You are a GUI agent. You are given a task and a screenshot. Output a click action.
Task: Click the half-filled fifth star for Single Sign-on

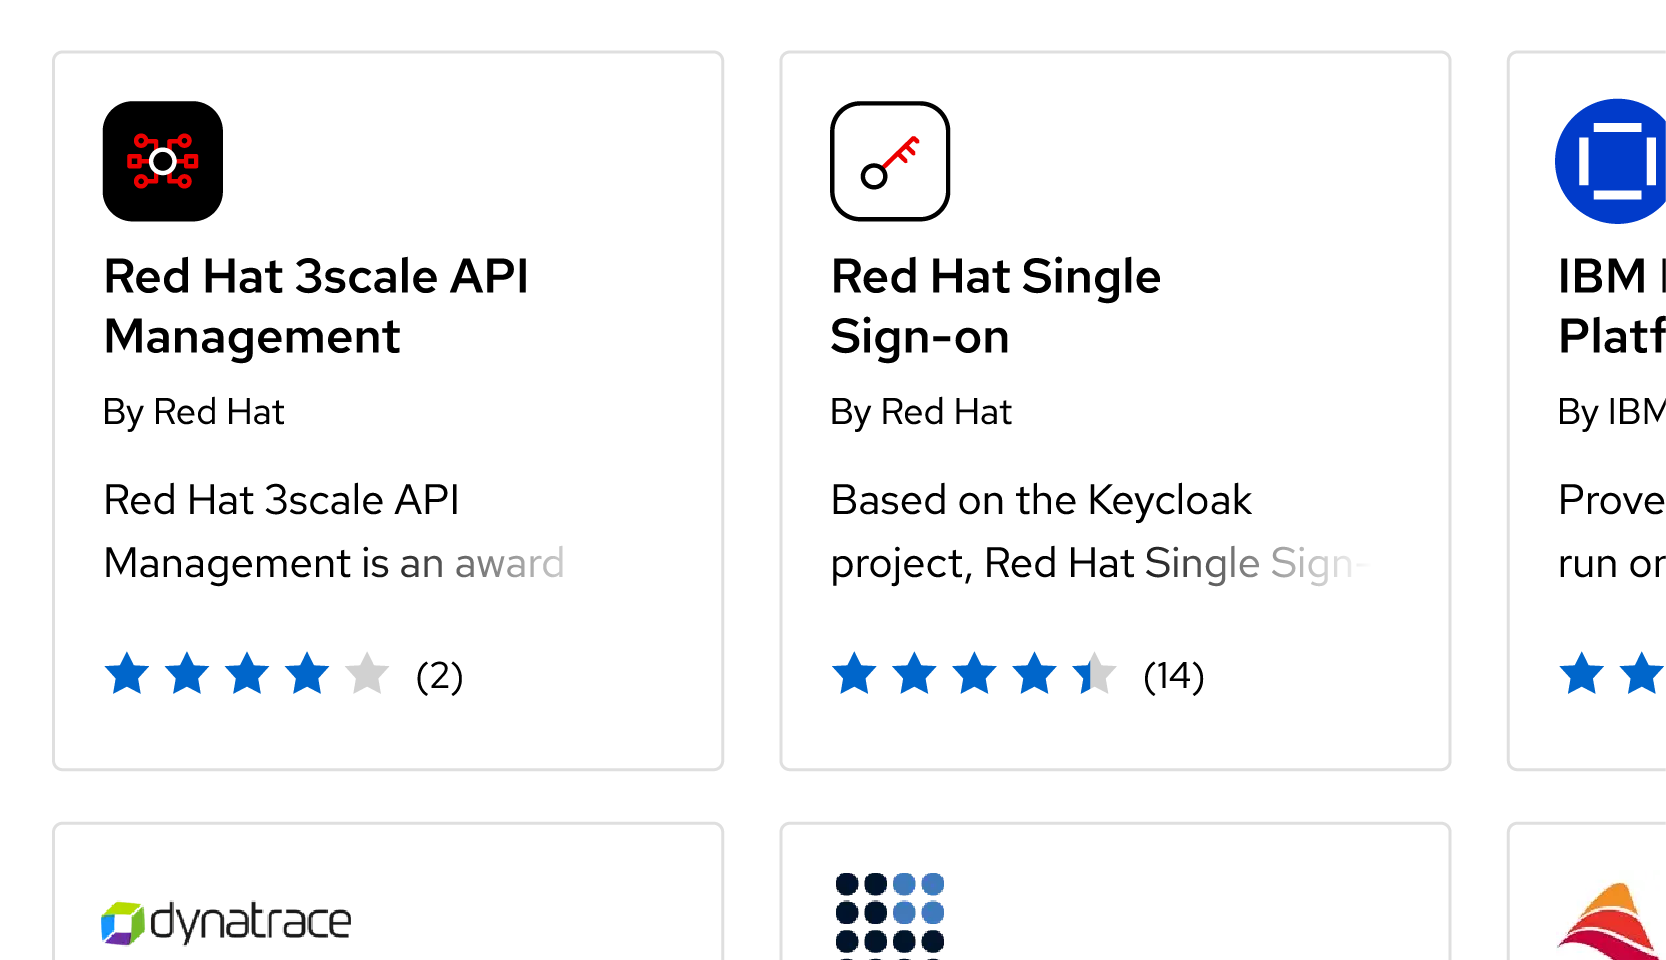(x=1094, y=674)
